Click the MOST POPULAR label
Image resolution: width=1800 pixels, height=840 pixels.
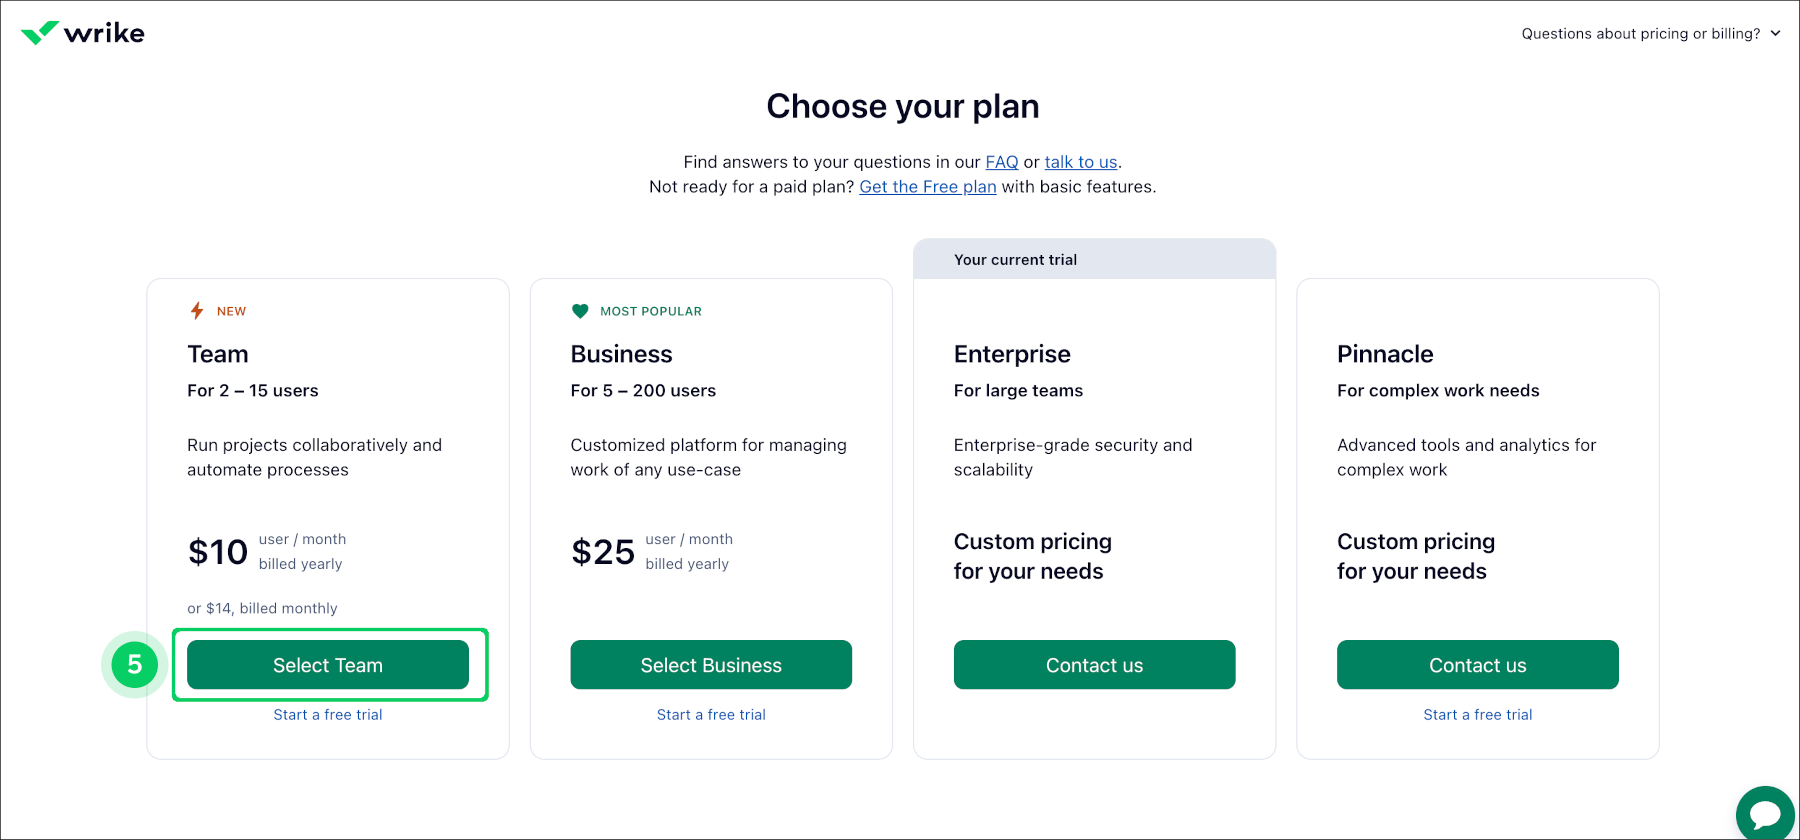coord(651,311)
